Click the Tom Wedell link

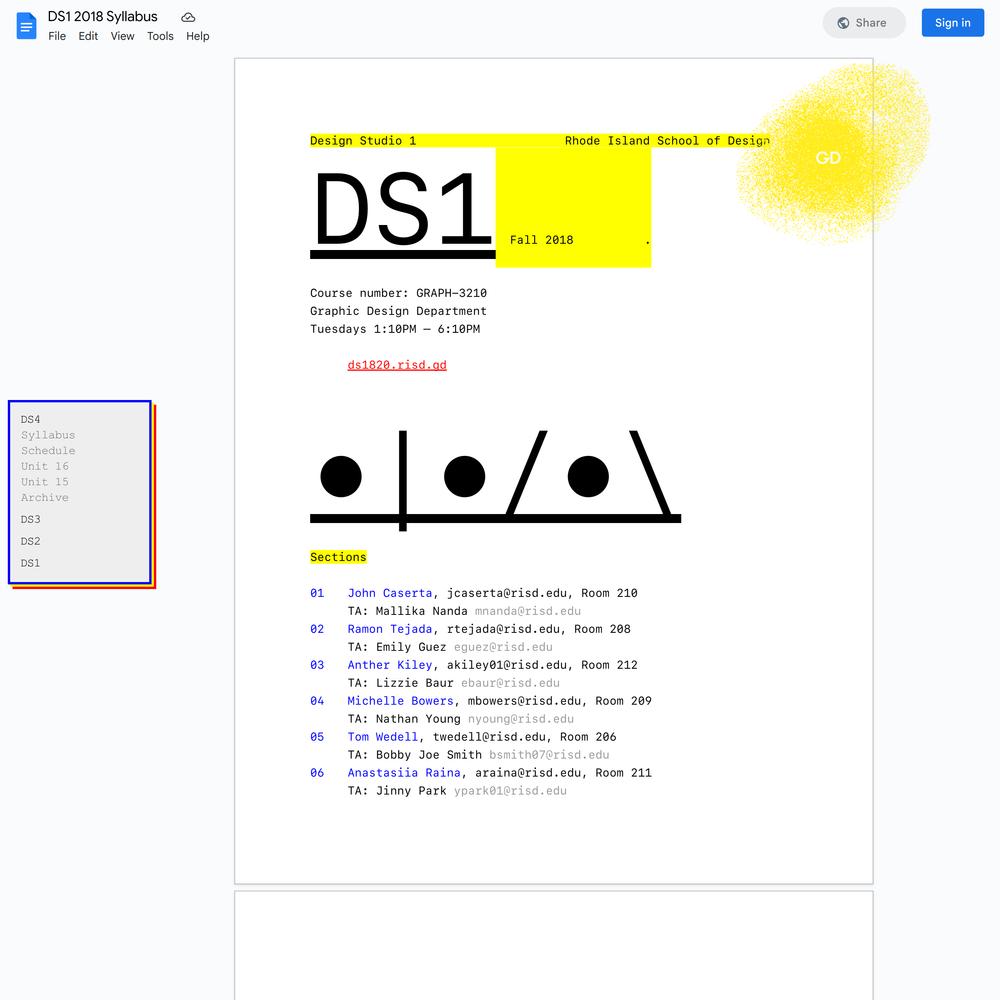tap(383, 737)
